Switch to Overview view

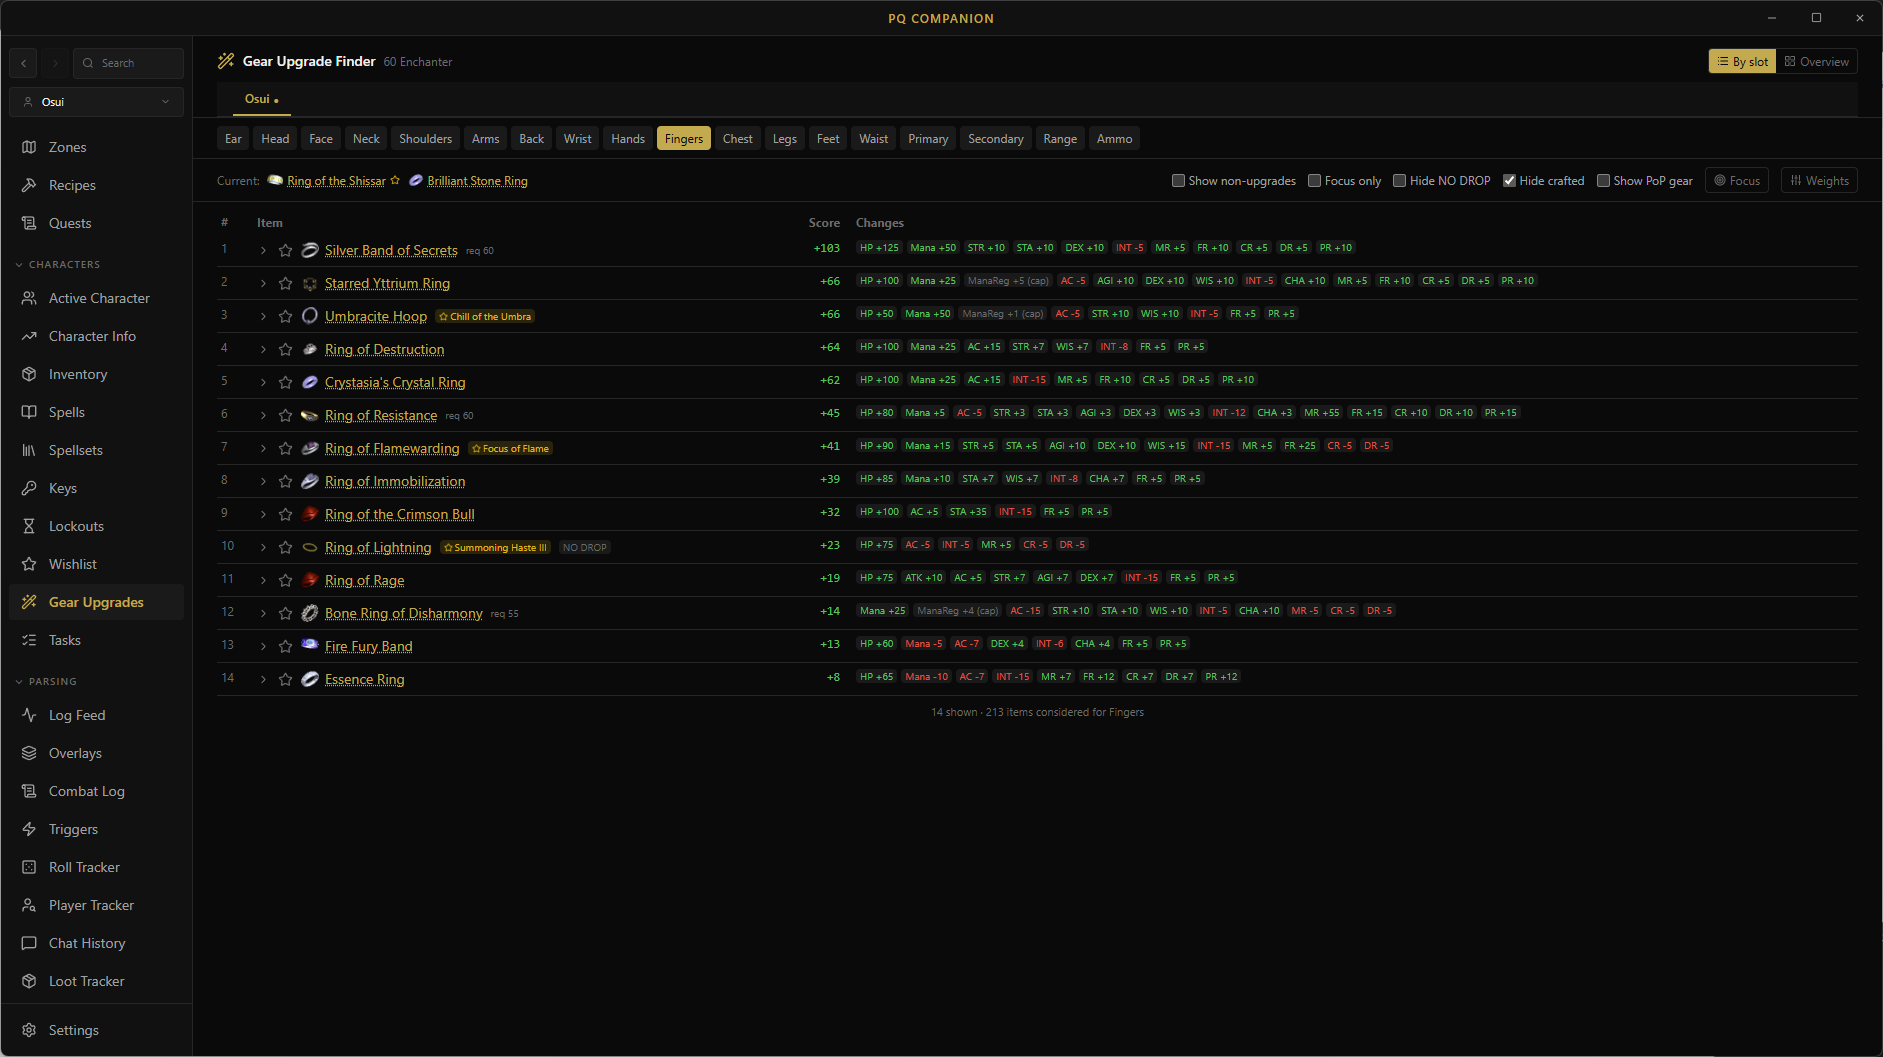pos(1817,62)
